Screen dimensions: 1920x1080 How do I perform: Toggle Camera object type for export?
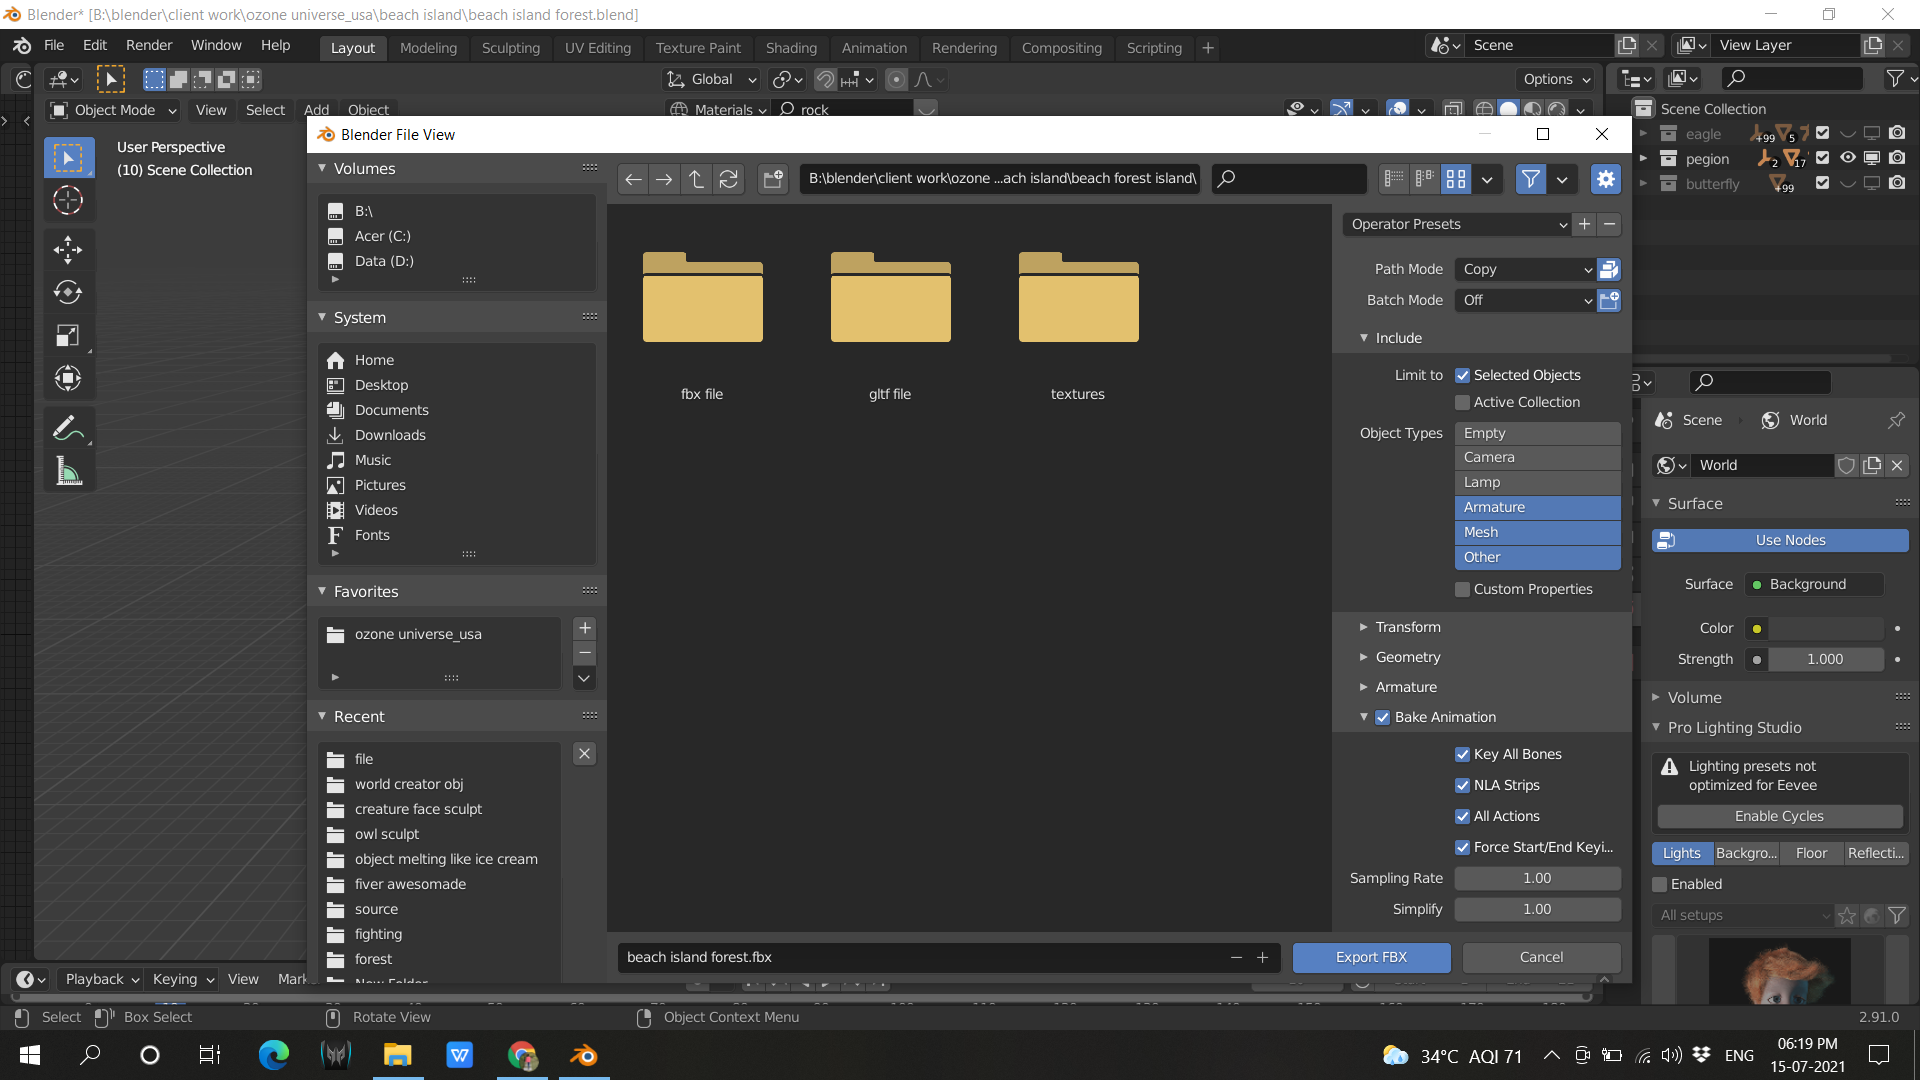click(x=1537, y=457)
